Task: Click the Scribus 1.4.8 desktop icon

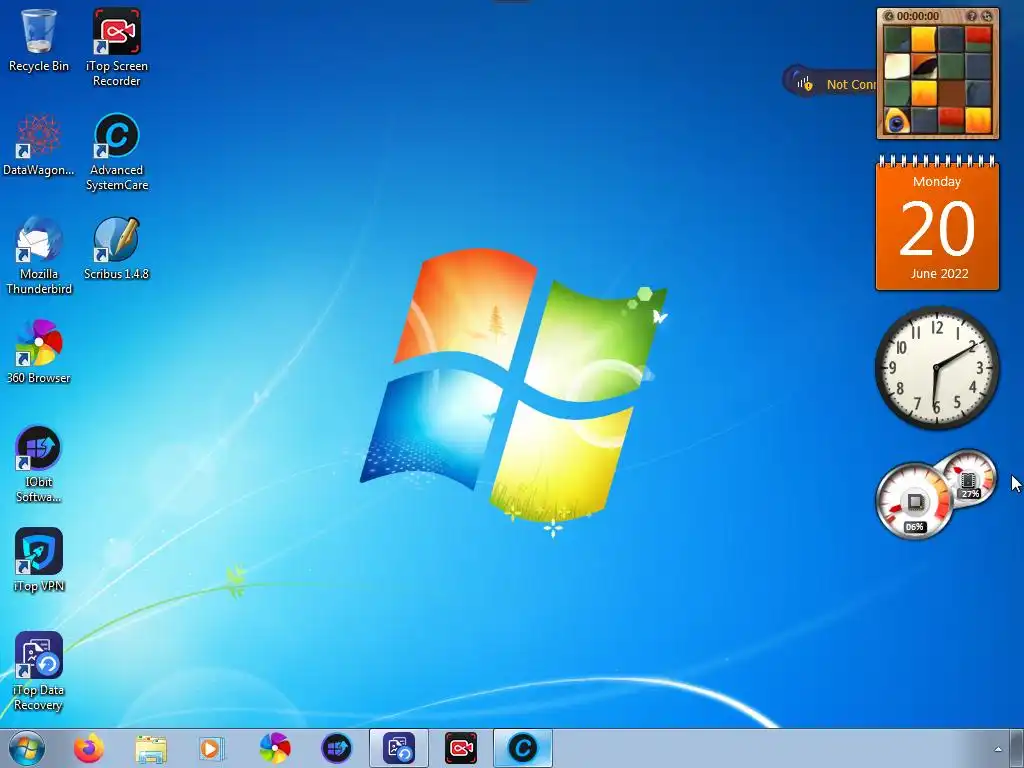Action: click(116, 249)
